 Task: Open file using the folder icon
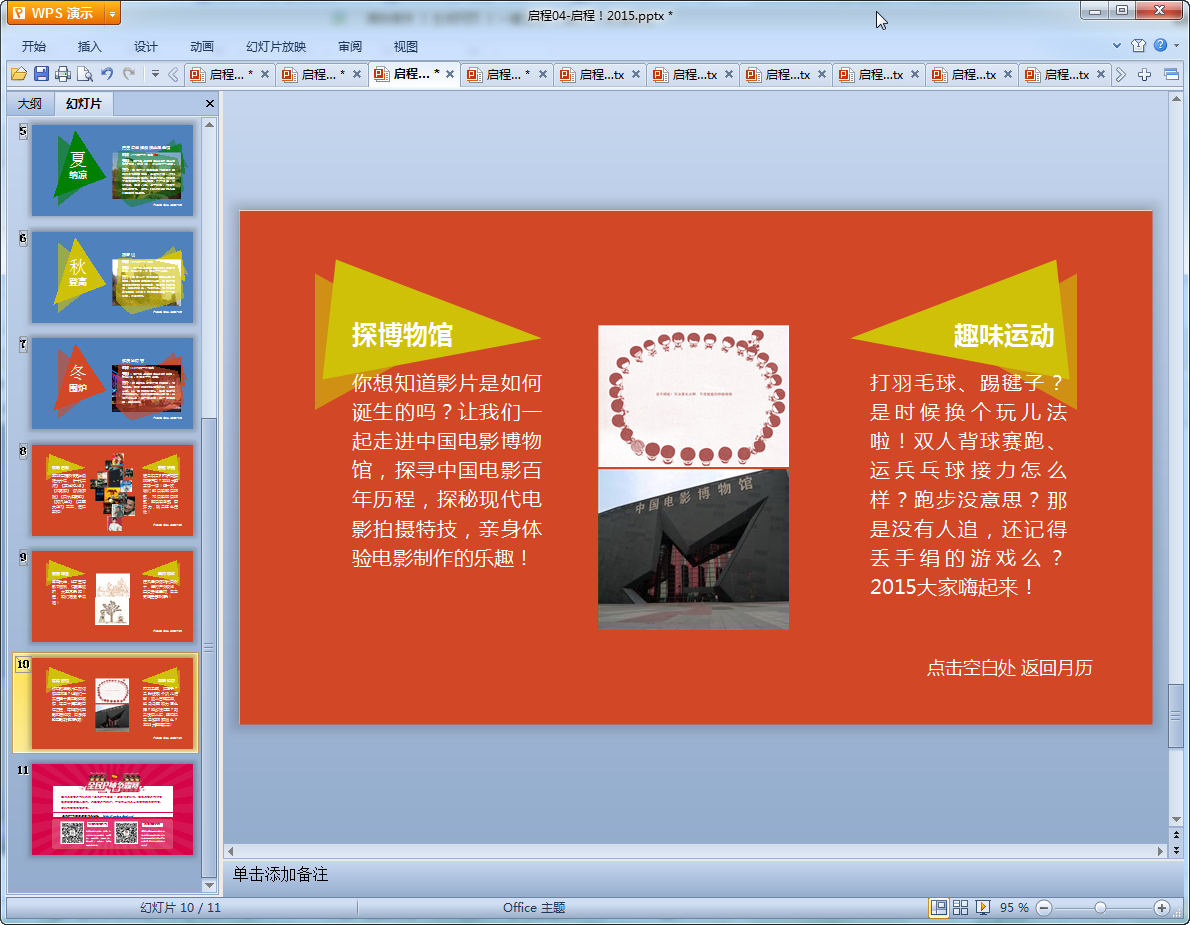(x=19, y=74)
